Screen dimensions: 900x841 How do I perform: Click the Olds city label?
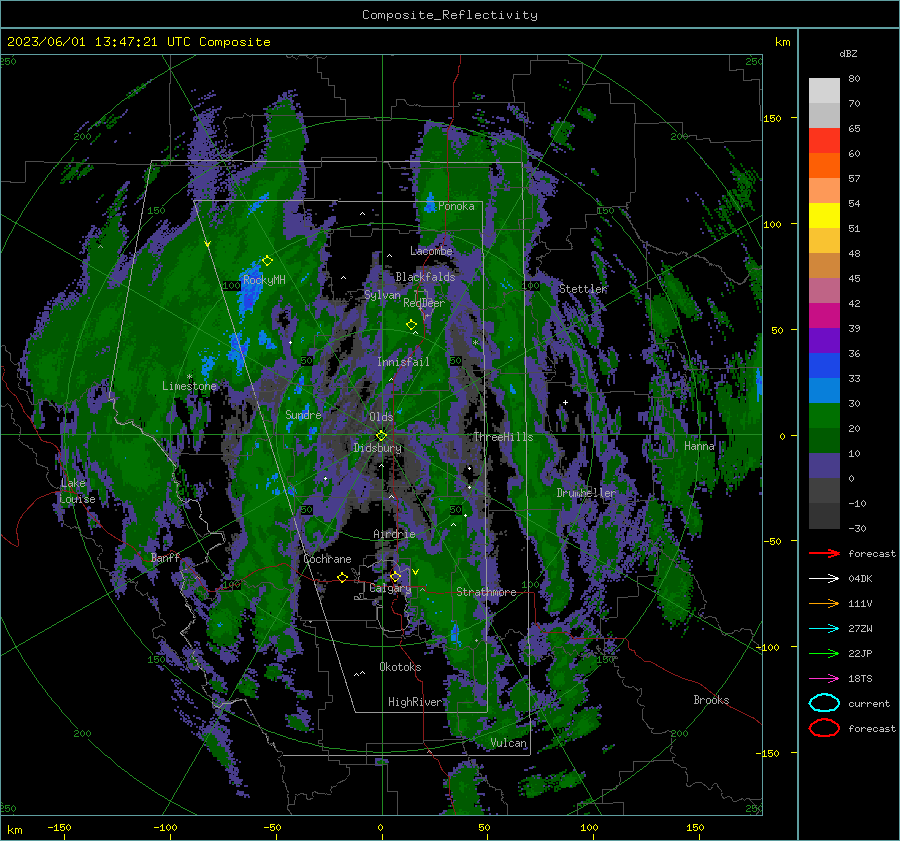(381, 417)
